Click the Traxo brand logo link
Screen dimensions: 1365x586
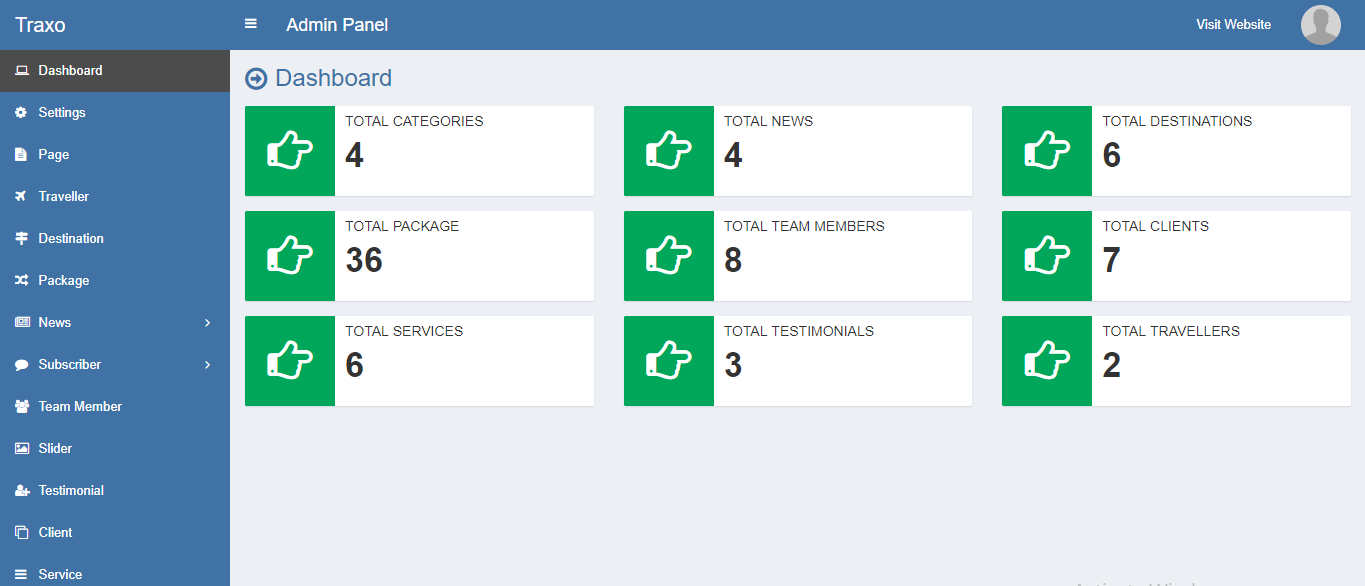click(x=40, y=25)
